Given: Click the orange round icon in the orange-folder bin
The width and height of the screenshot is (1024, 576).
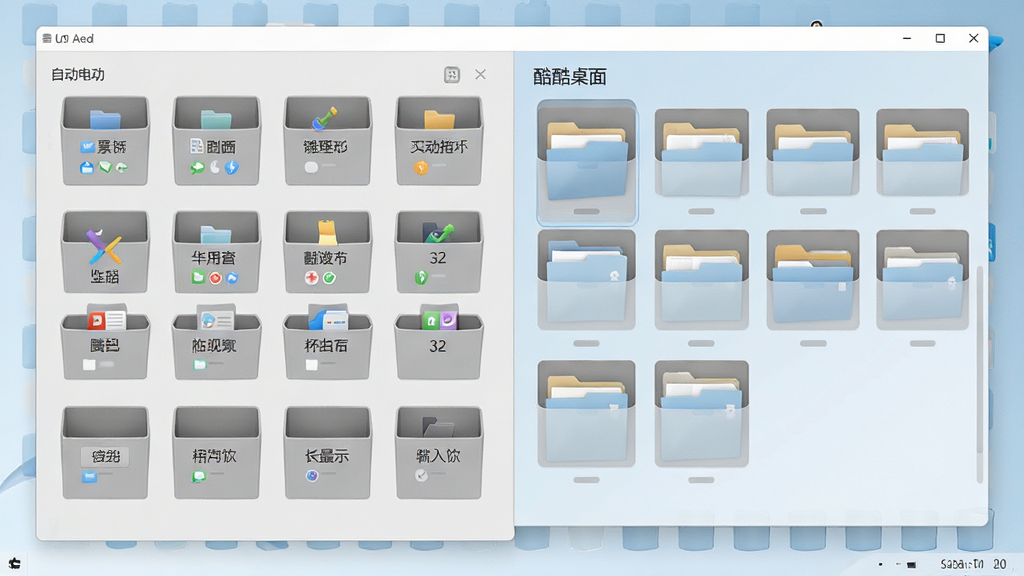Looking at the screenshot, I should (x=421, y=168).
